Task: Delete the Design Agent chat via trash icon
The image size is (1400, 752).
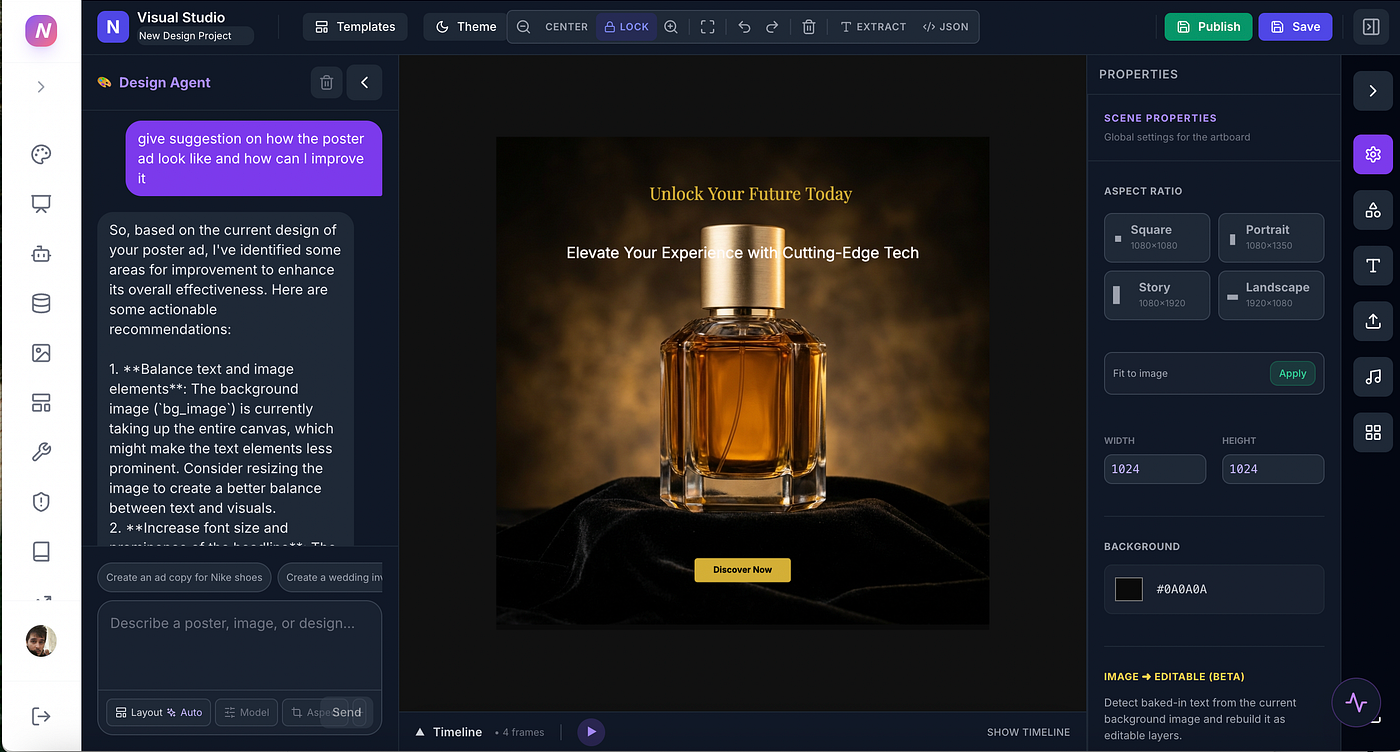Action: point(326,83)
